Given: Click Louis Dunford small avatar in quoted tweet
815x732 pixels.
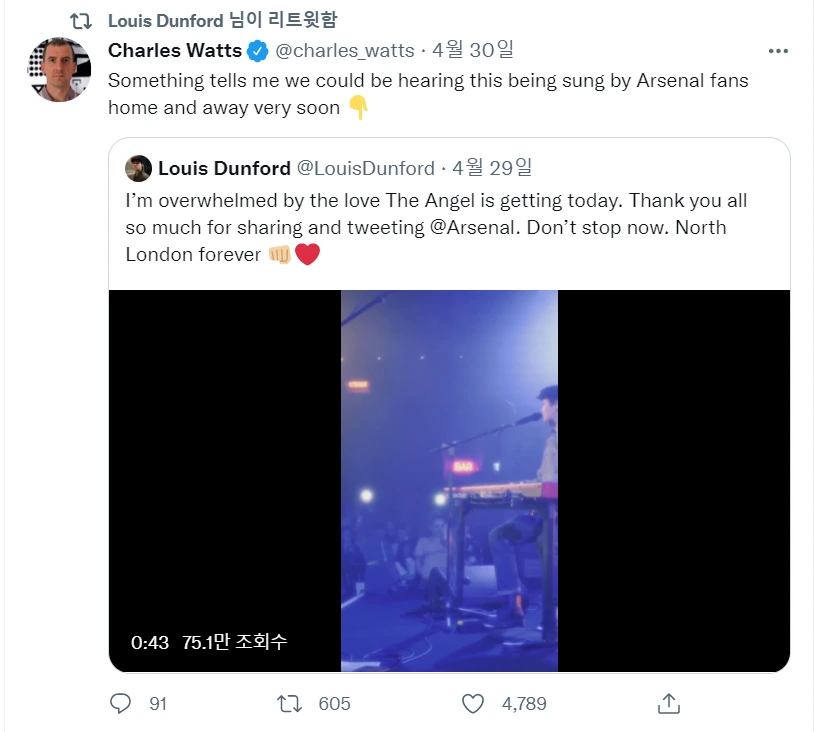Looking at the screenshot, I should click(x=138, y=168).
